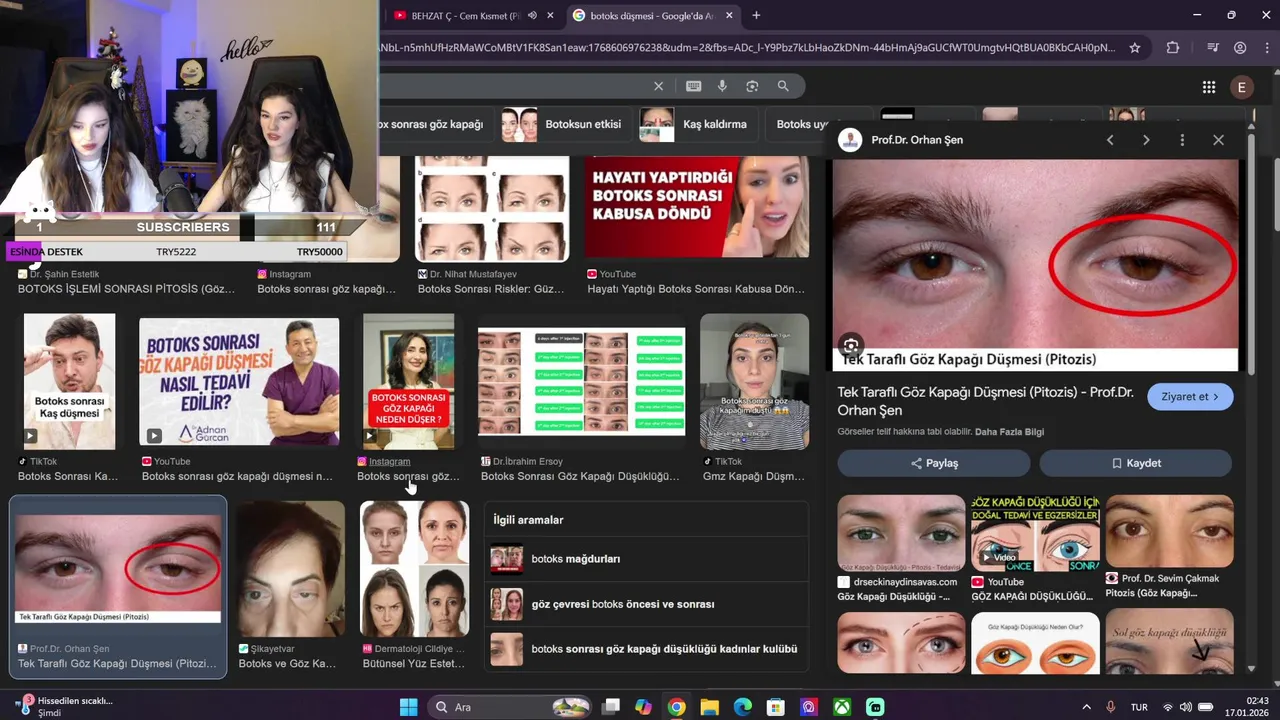Open the Şikayetvar Botoks ve Göz image
This screenshot has width=1280, height=720.
pos(291,569)
